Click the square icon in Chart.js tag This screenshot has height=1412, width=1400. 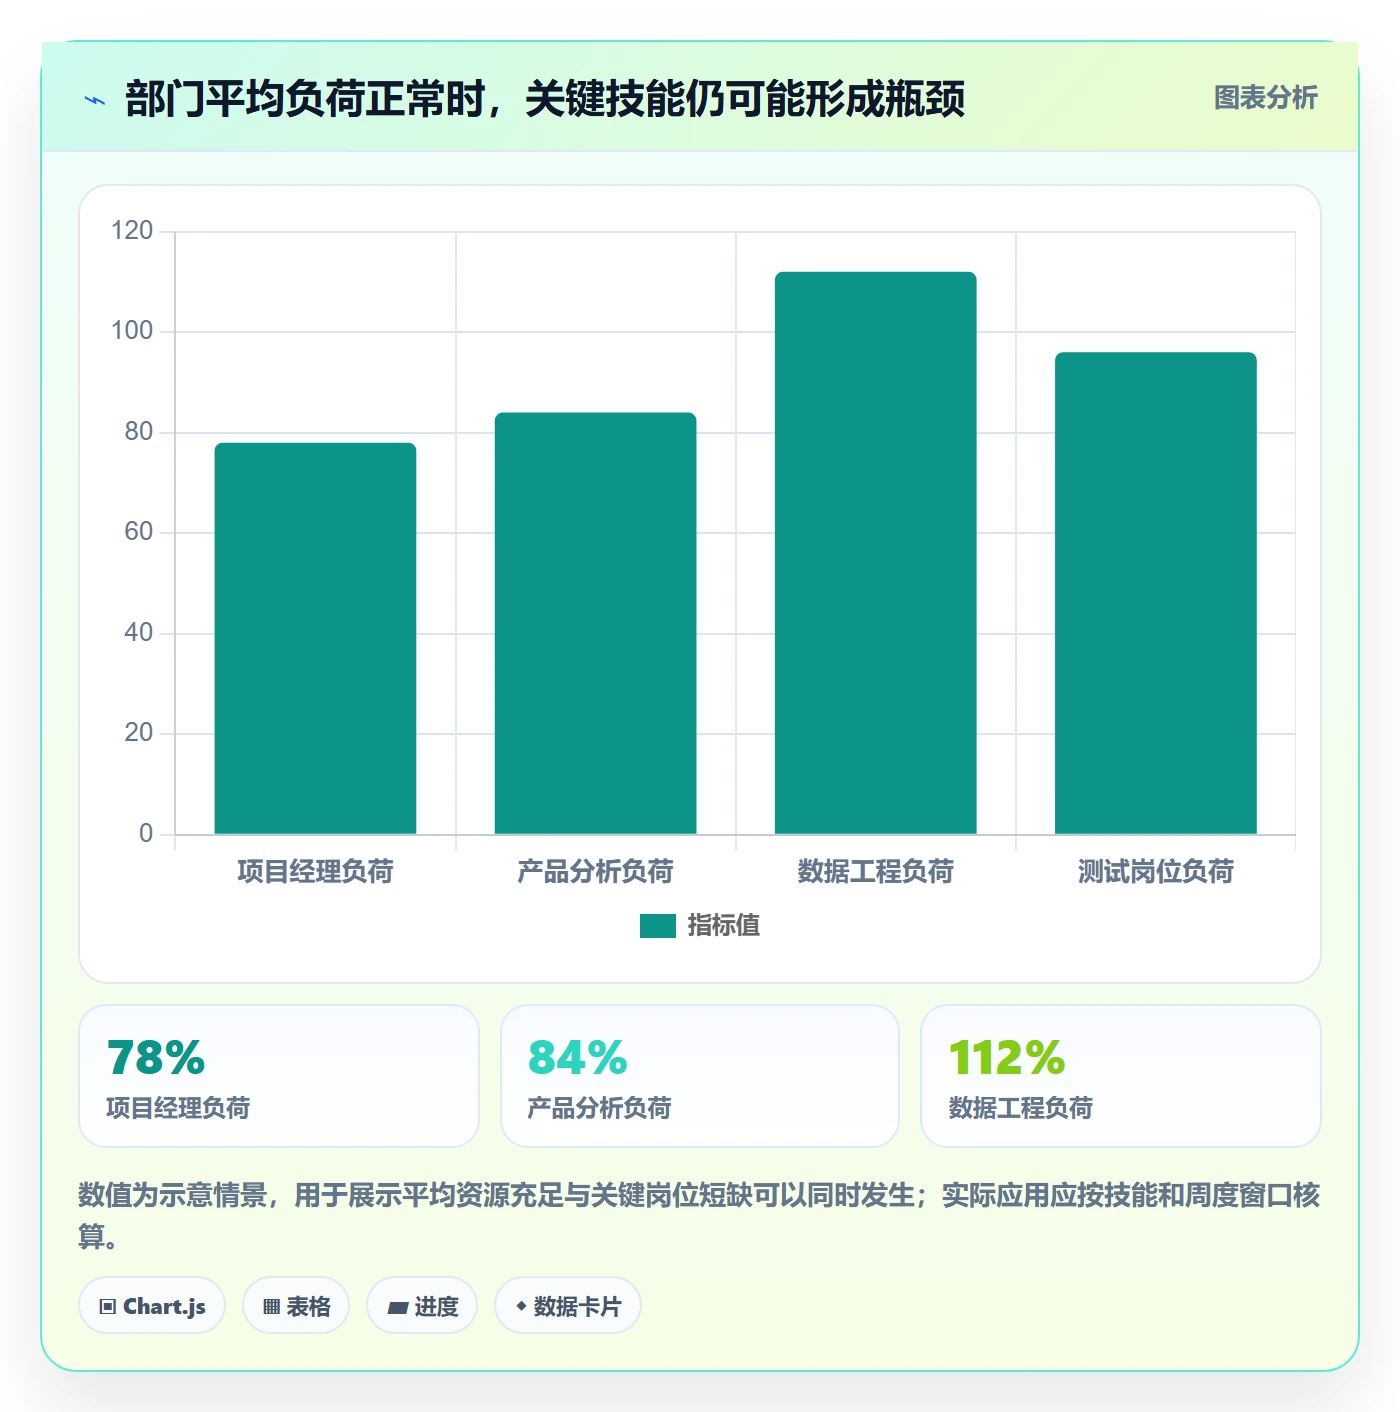pyautogui.click(x=108, y=1307)
